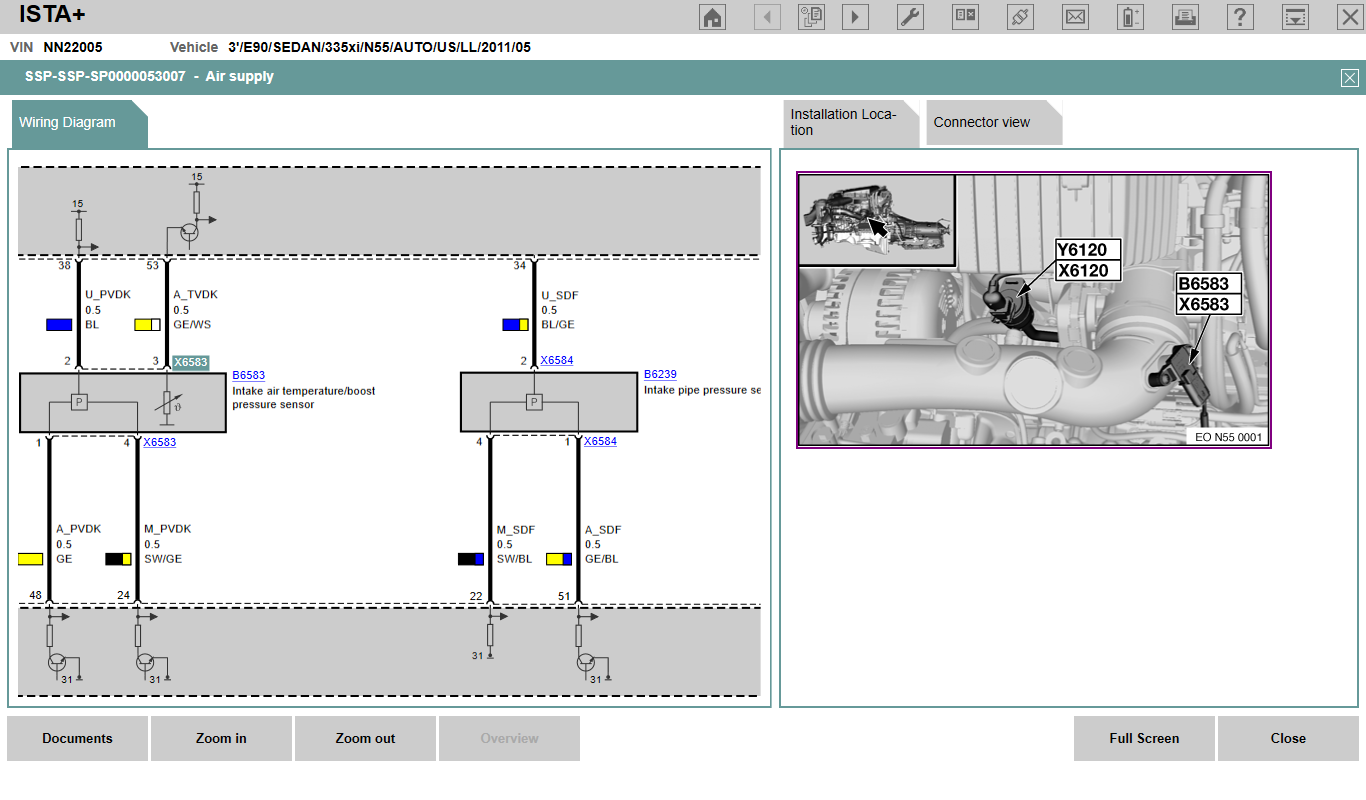Click the Home icon in toolbar
This screenshot has width=1366, height=800.
click(x=713, y=17)
